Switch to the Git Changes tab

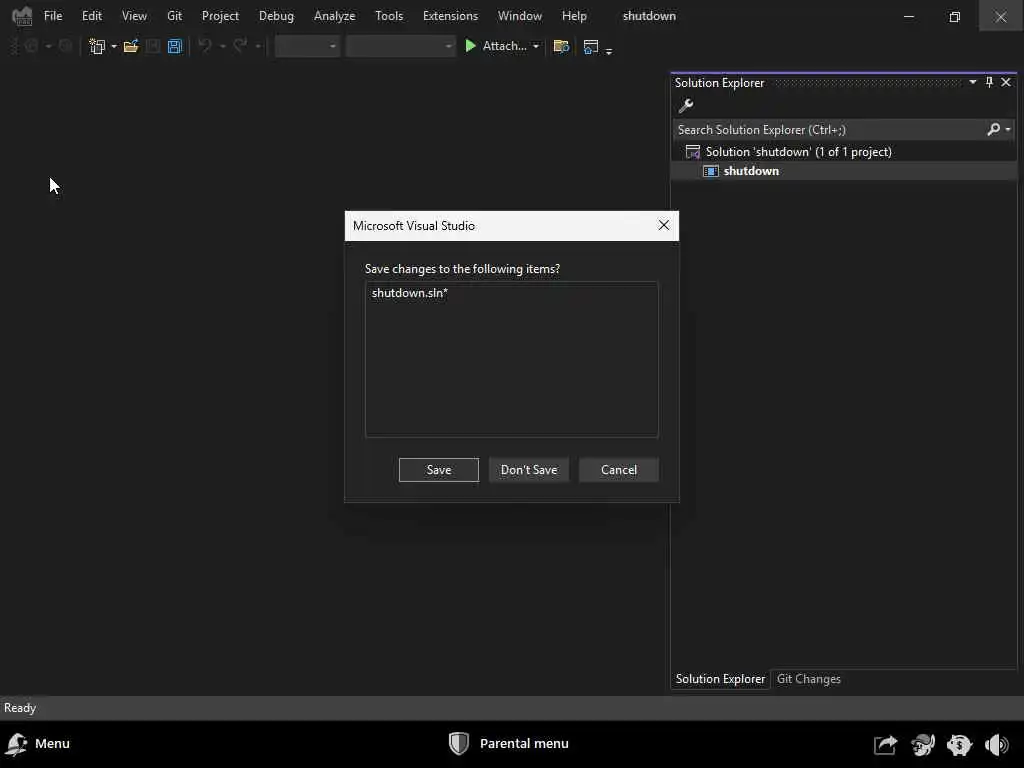point(808,679)
